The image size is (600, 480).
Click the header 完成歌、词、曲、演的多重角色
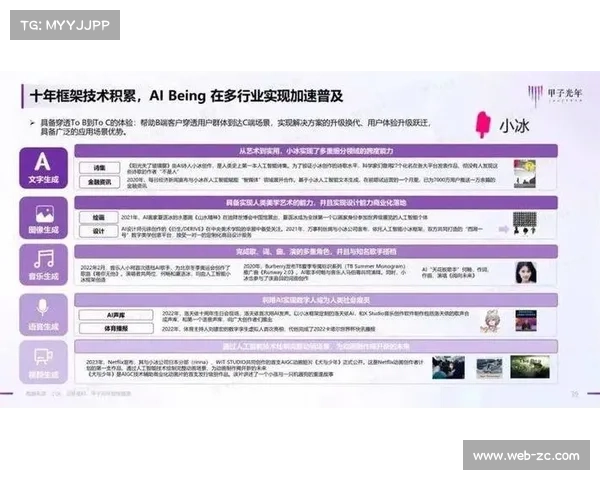click(316, 251)
